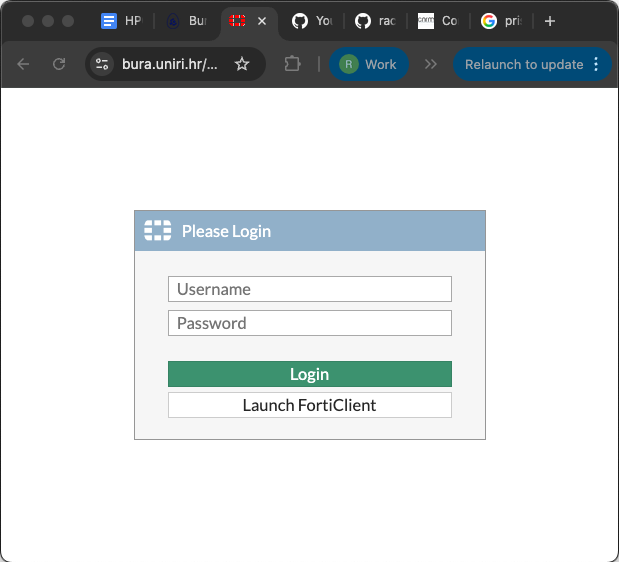Screen dimensions: 619x562
Task: Click the Launch FortiClient button
Action: coord(310,405)
